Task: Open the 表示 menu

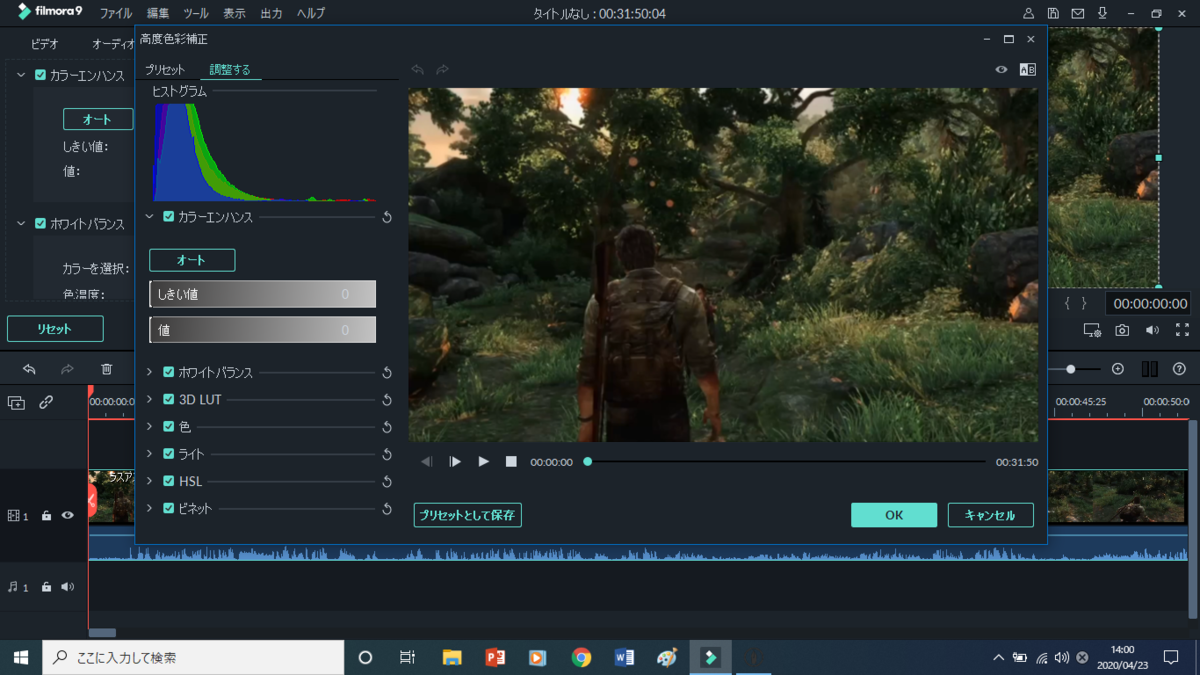Action: click(x=234, y=14)
